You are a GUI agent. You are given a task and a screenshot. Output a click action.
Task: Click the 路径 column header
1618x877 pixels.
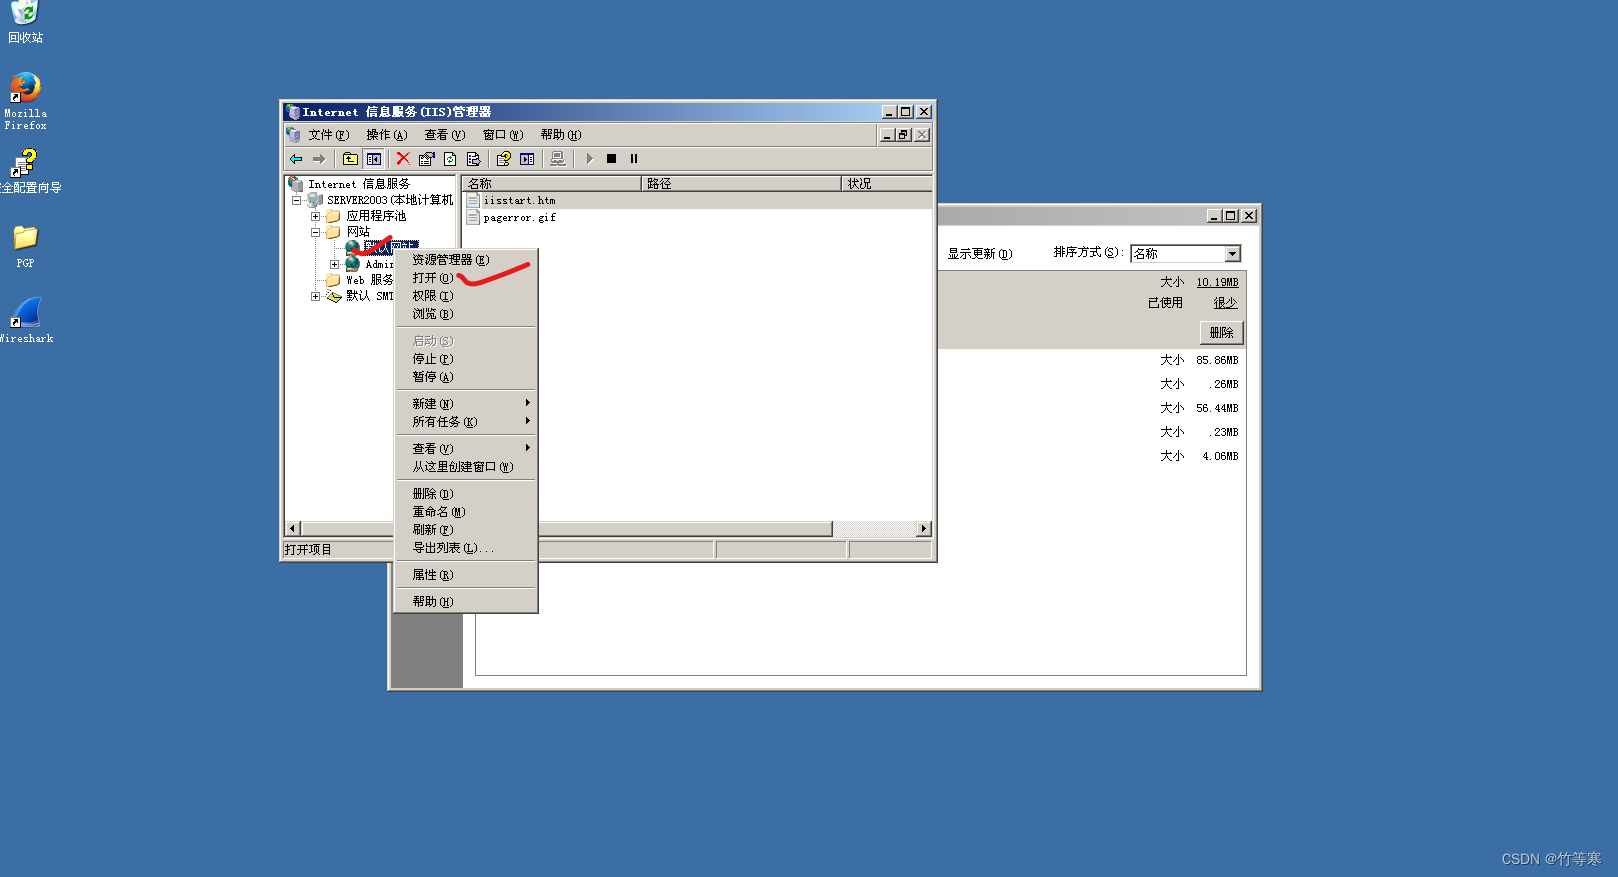pyautogui.click(x=741, y=184)
